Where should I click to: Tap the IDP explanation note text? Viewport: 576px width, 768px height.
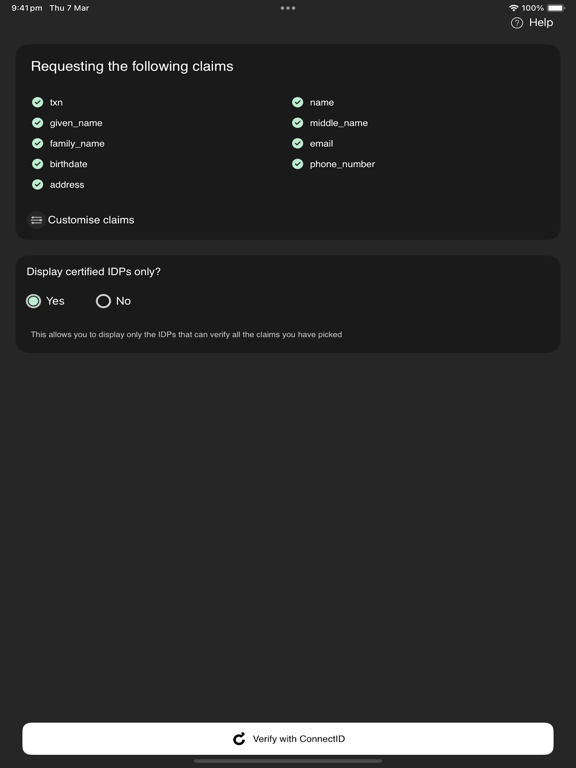[x=187, y=335]
